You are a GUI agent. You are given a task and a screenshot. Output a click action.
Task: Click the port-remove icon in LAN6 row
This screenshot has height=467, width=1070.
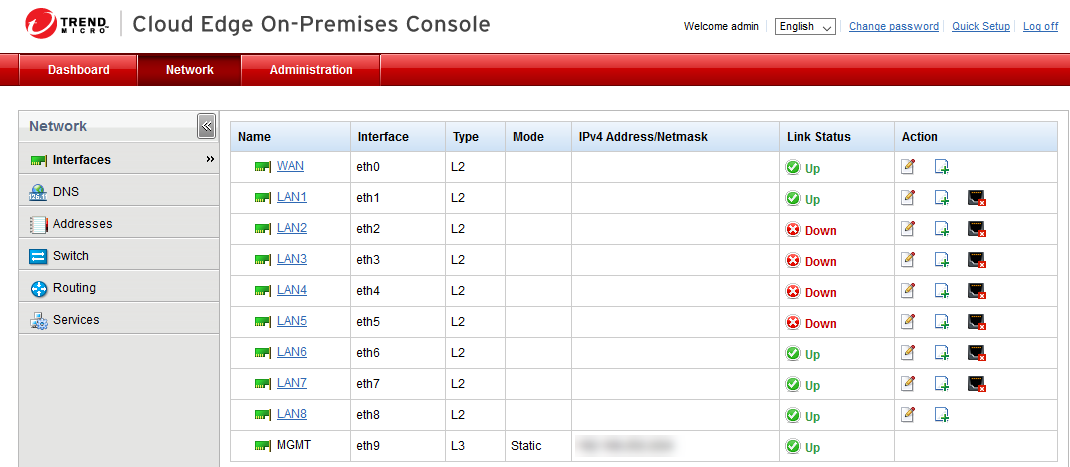pyautogui.click(x=977, y=353)
